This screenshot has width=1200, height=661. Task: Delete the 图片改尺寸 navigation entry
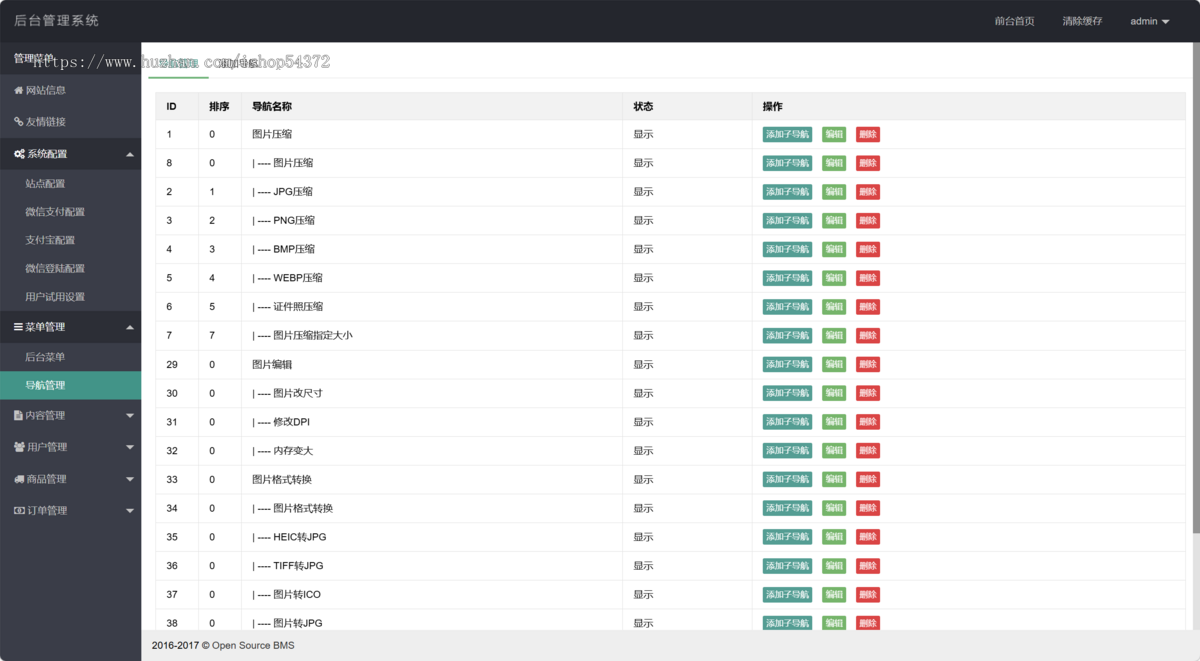(868, 393)
